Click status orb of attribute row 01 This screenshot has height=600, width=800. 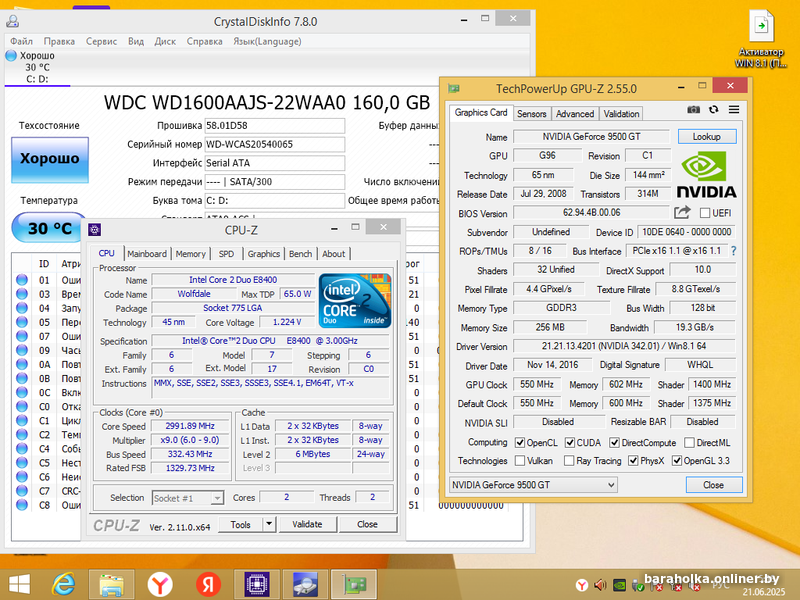pyautogui.click(x=21, y=280)
